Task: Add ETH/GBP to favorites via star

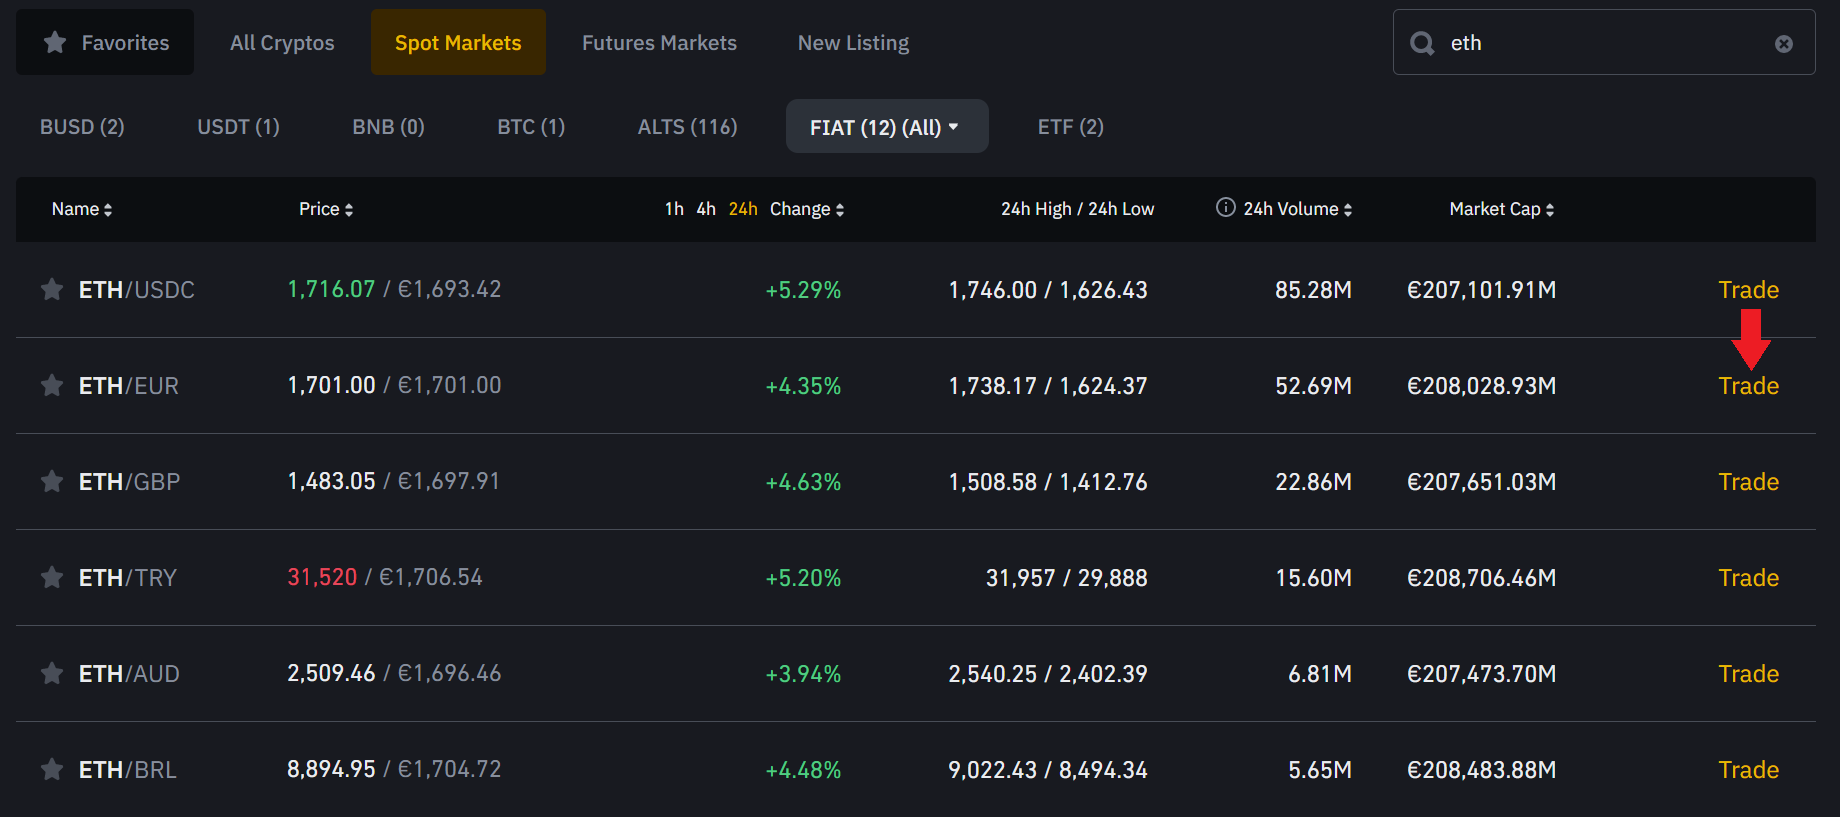Action: tap(52, 482)
